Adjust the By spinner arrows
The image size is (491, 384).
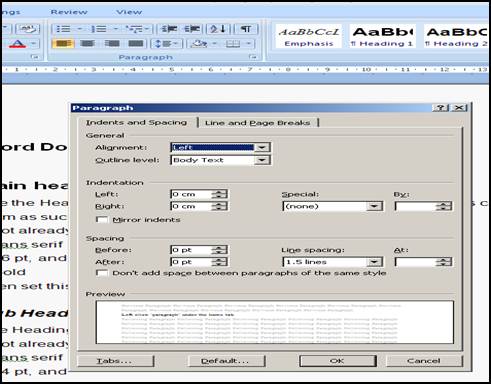(444, 206)
